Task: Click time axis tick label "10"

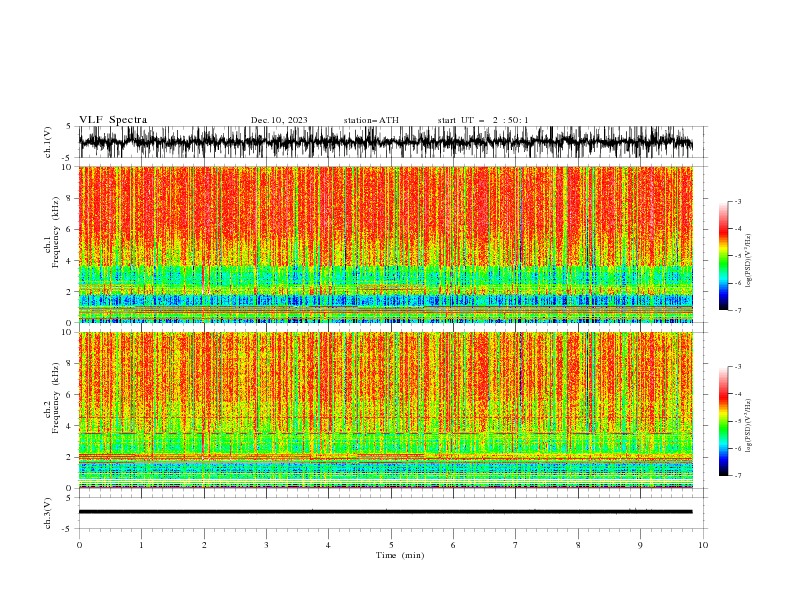Action: pyautogui.click(x=703, y=545)
